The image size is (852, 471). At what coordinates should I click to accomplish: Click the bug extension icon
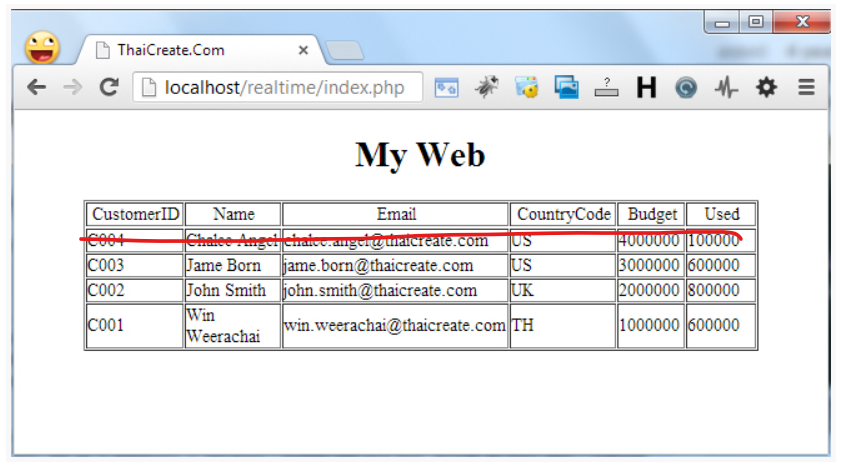pyautogui.click(x=486, y=87)
